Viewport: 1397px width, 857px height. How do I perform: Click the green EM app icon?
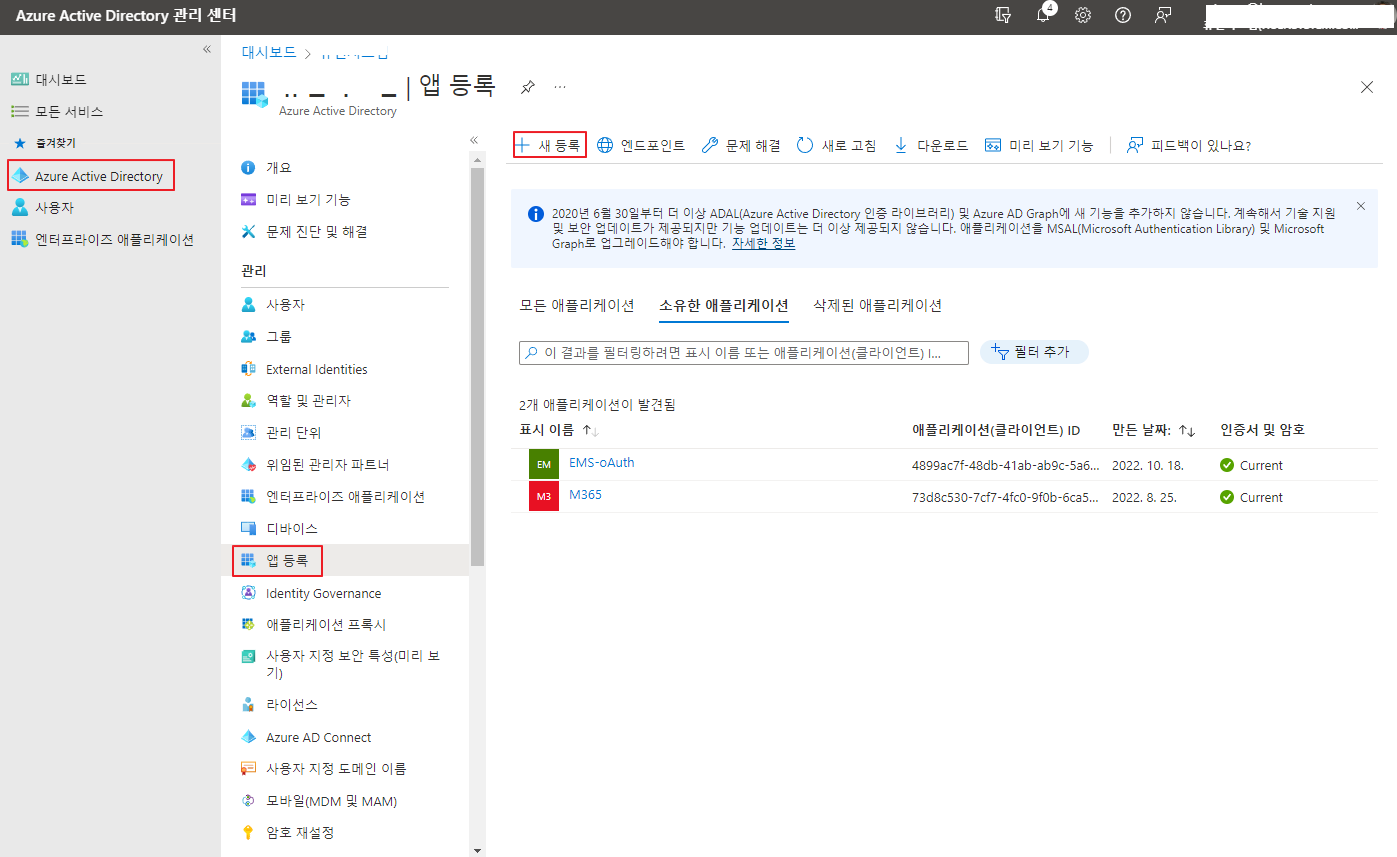(543, 465)
